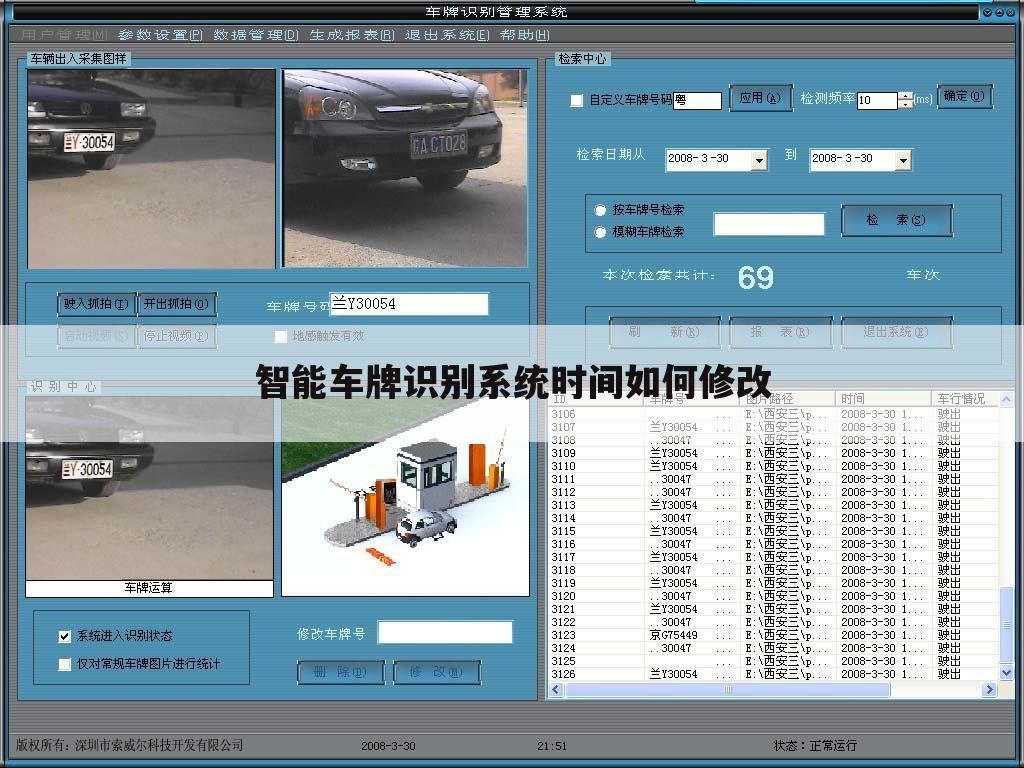Click the horizontal scrollbar thumb
1024x768 pixels.
point(728,689)
